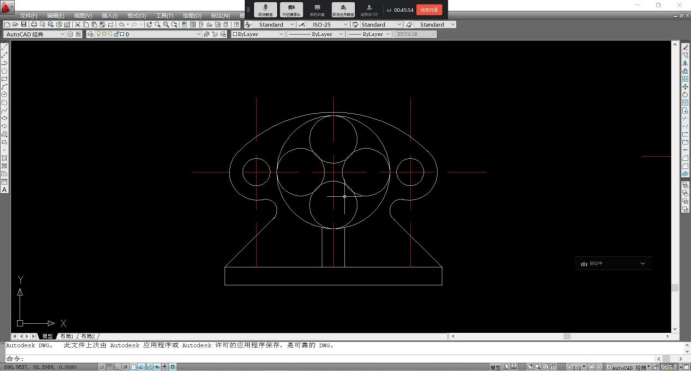Open the ByLayer linetype dropdown
Screen dimensions: 692x372
pos(316,34)
